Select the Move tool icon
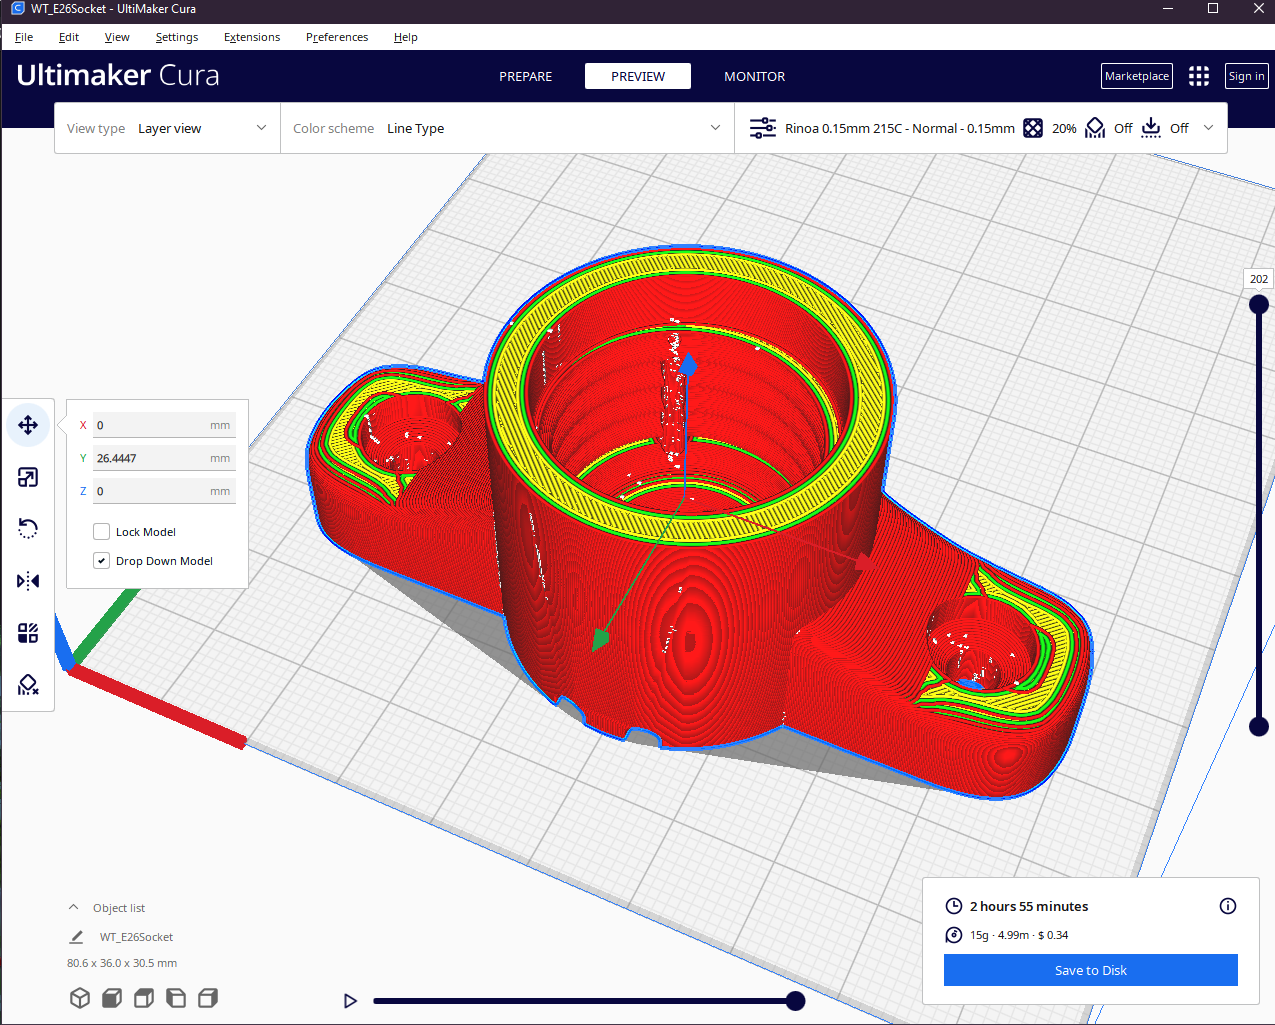 tap(28, 425)
